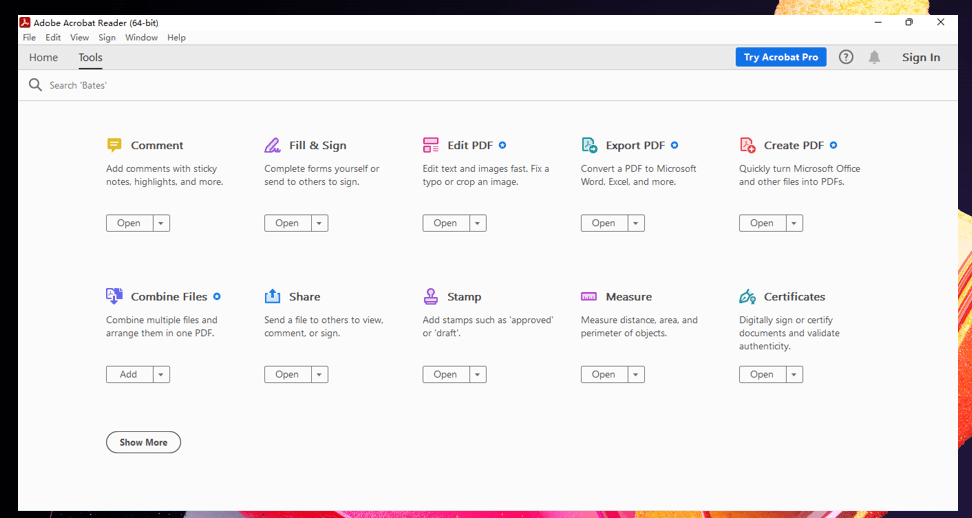Click the Stamp heading text

click(464, 296)
